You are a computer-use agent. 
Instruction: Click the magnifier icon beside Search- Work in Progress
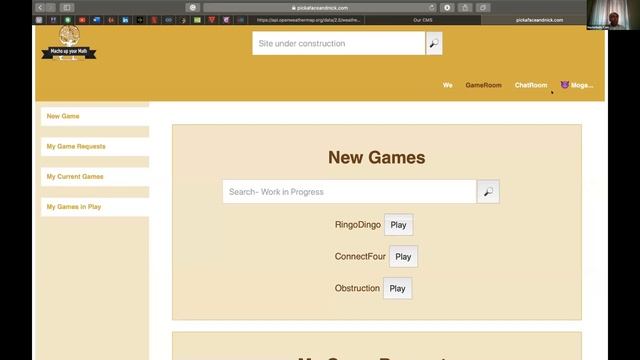488,192
